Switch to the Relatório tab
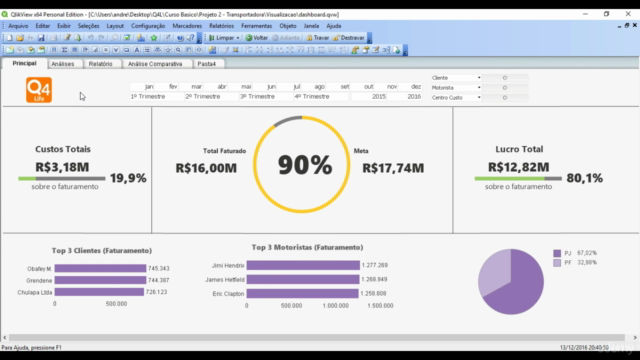Image resolution: width=640 pixels, height=360 pixels. [100, 64]
